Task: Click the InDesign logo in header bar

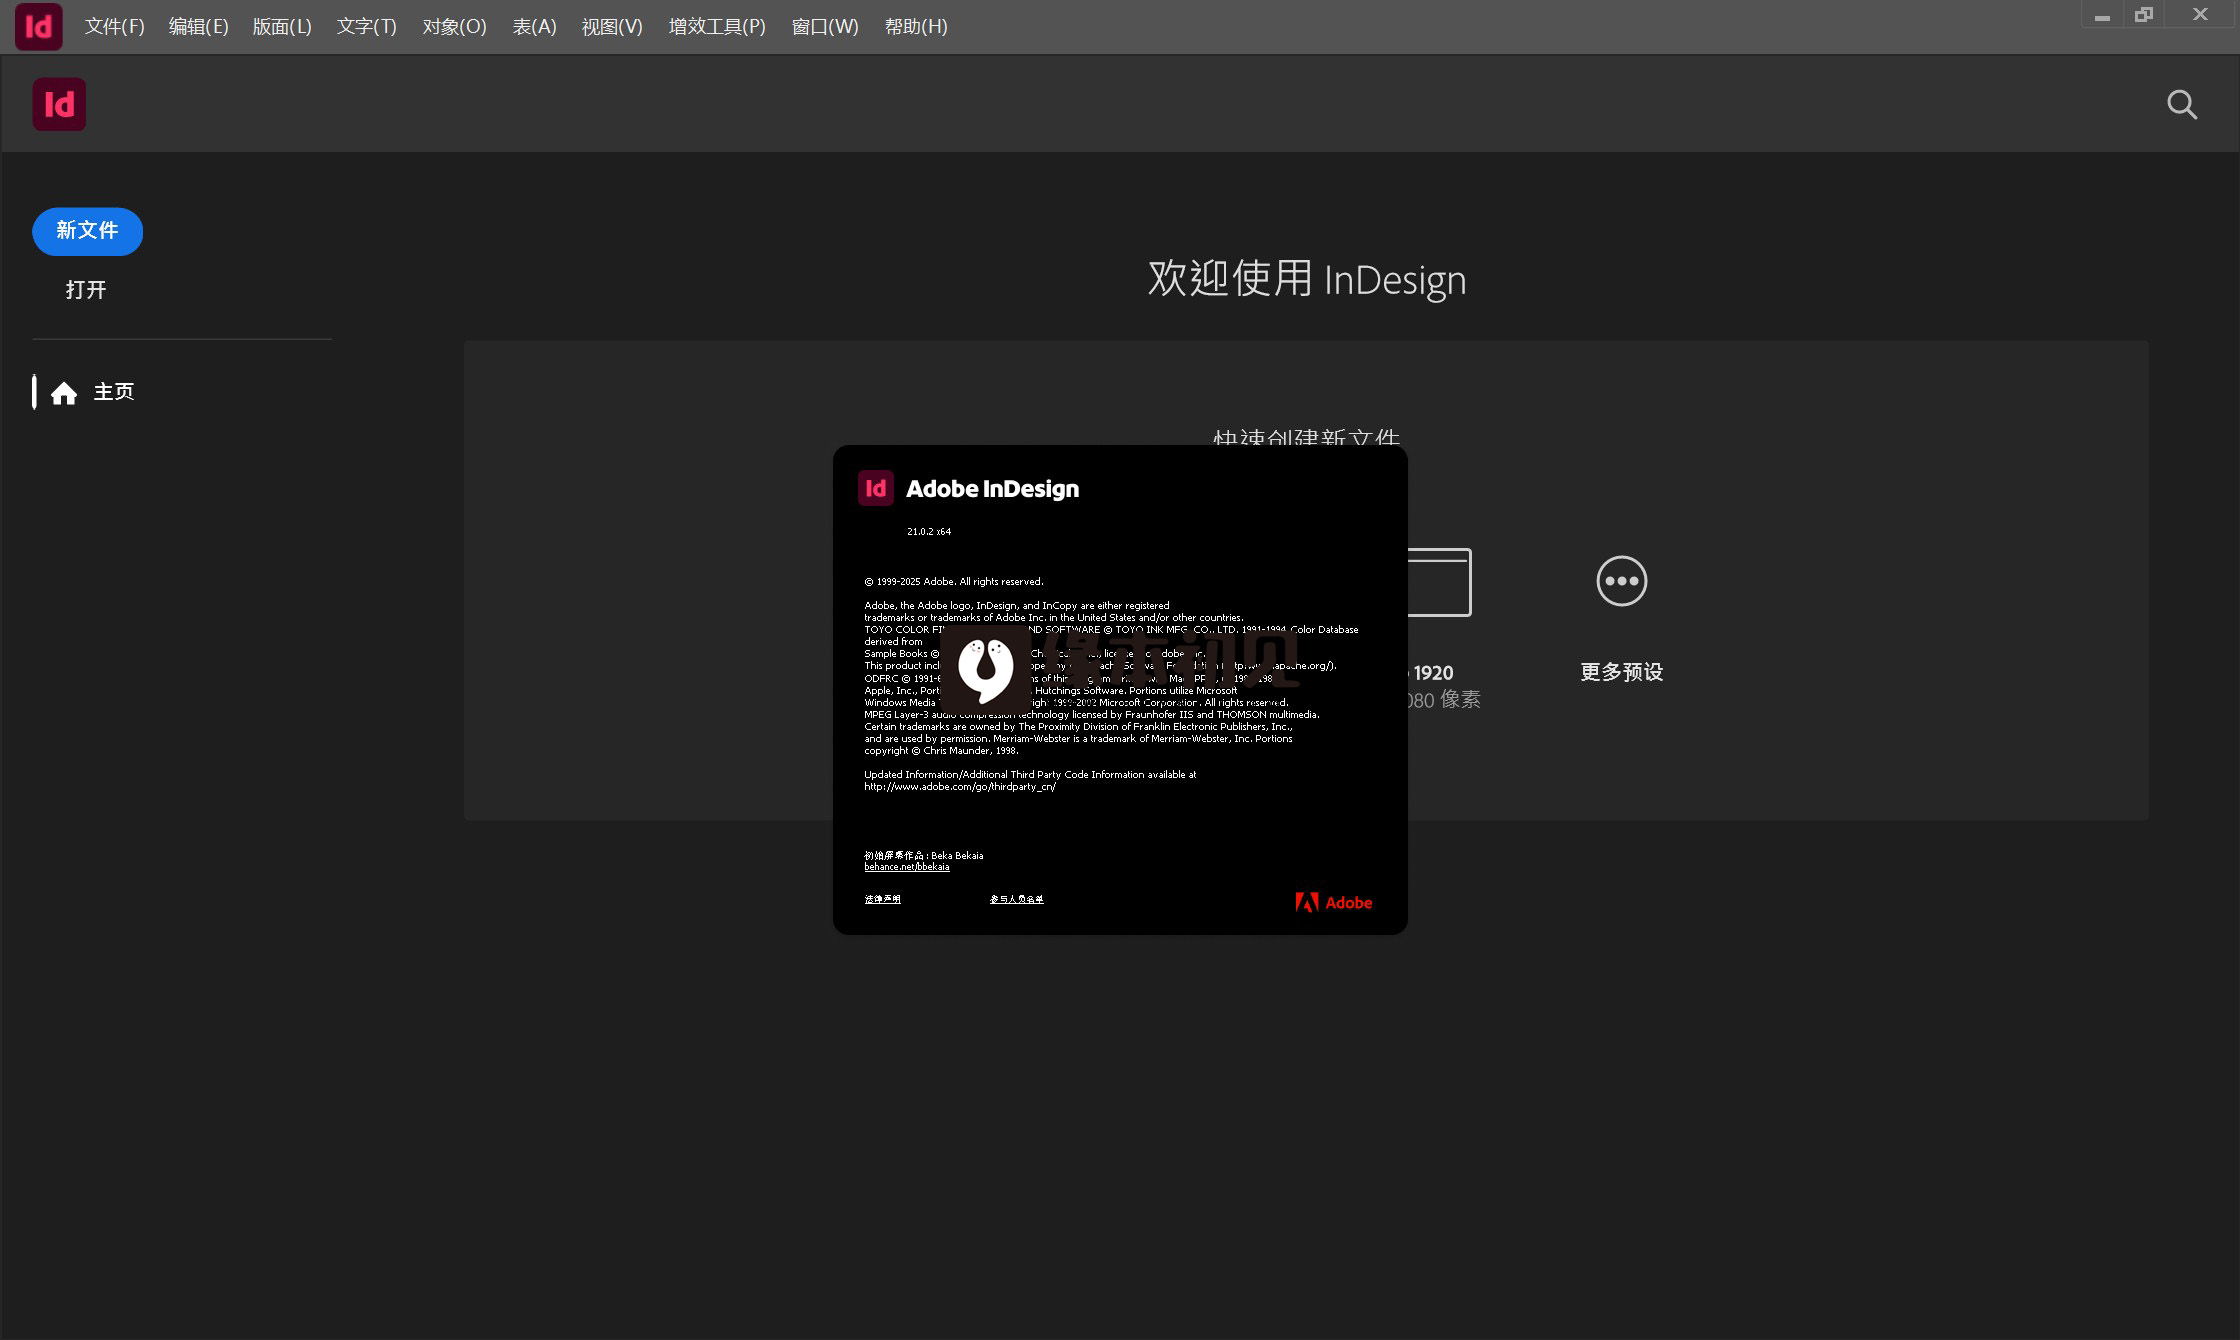Action: coord(59,105)
